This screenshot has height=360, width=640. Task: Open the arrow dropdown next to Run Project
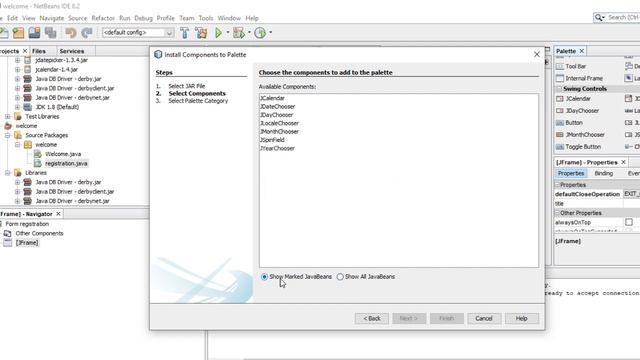228,33
